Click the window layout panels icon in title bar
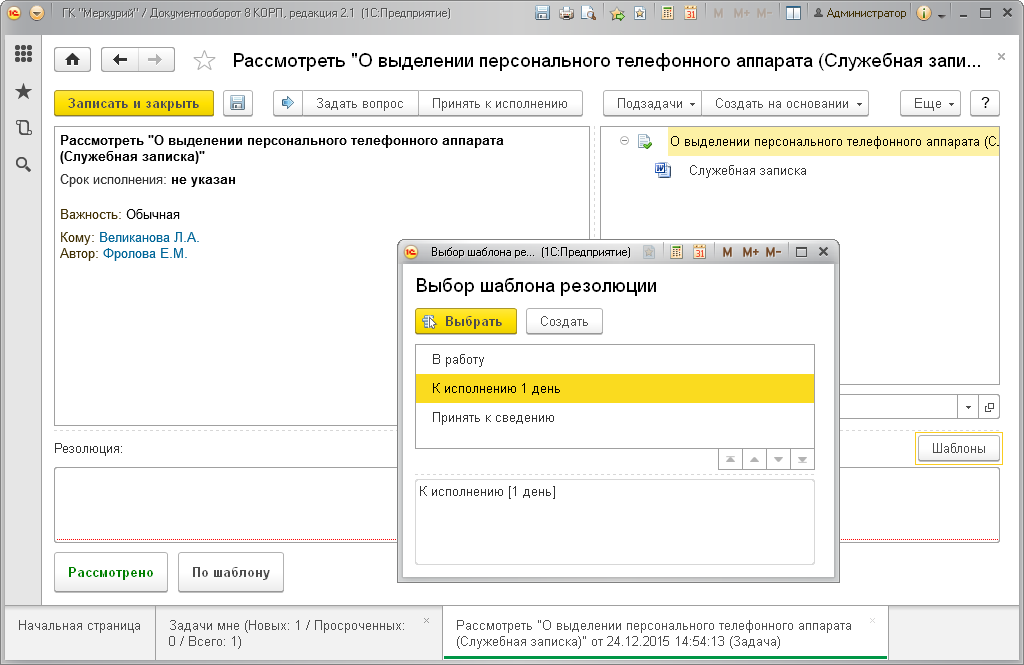Viewport: 1024px width, 665px height. (x=793, y=13)
